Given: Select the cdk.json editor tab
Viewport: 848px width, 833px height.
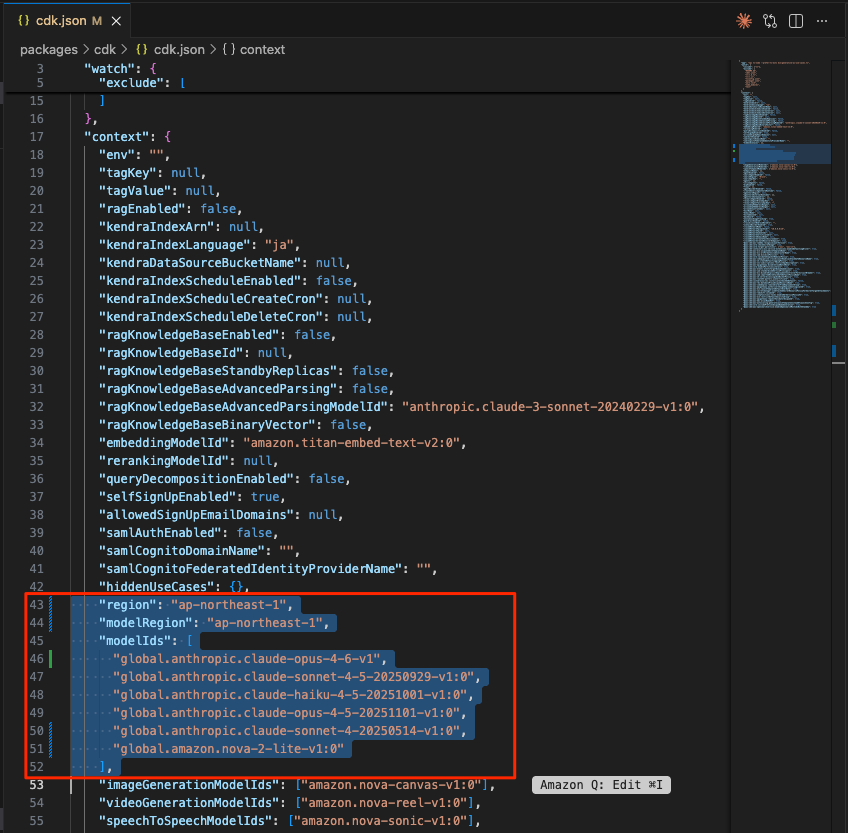Looking at the screenshot, I should [x=60, y=20].
